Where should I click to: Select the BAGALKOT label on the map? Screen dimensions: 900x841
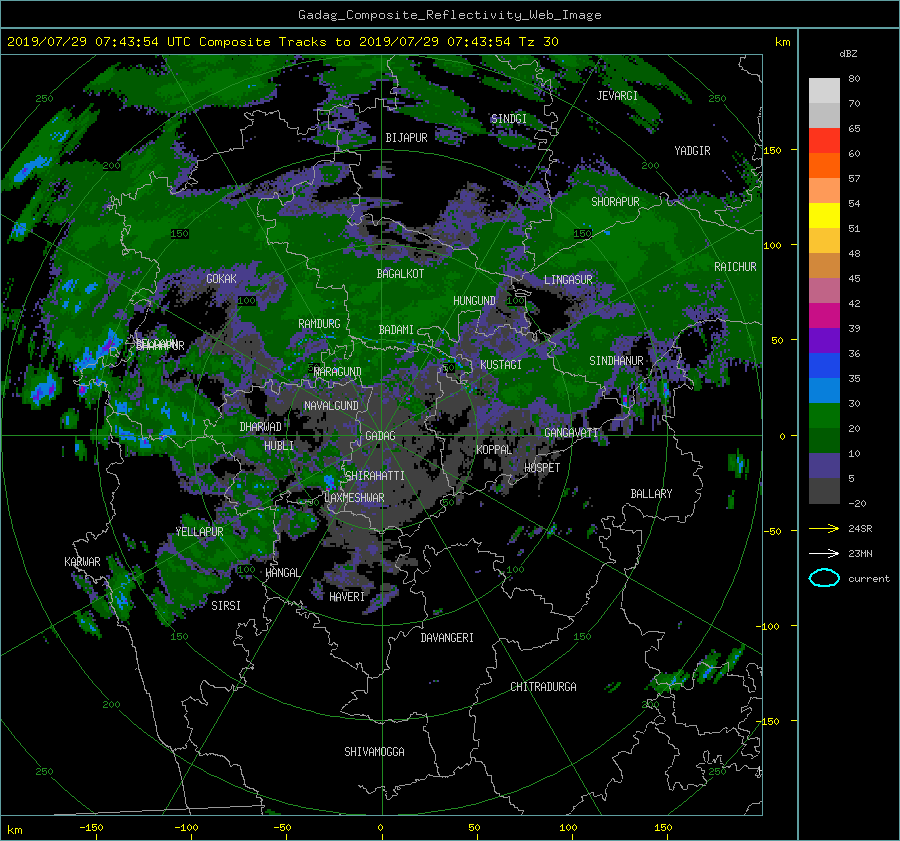pos(400,274)
